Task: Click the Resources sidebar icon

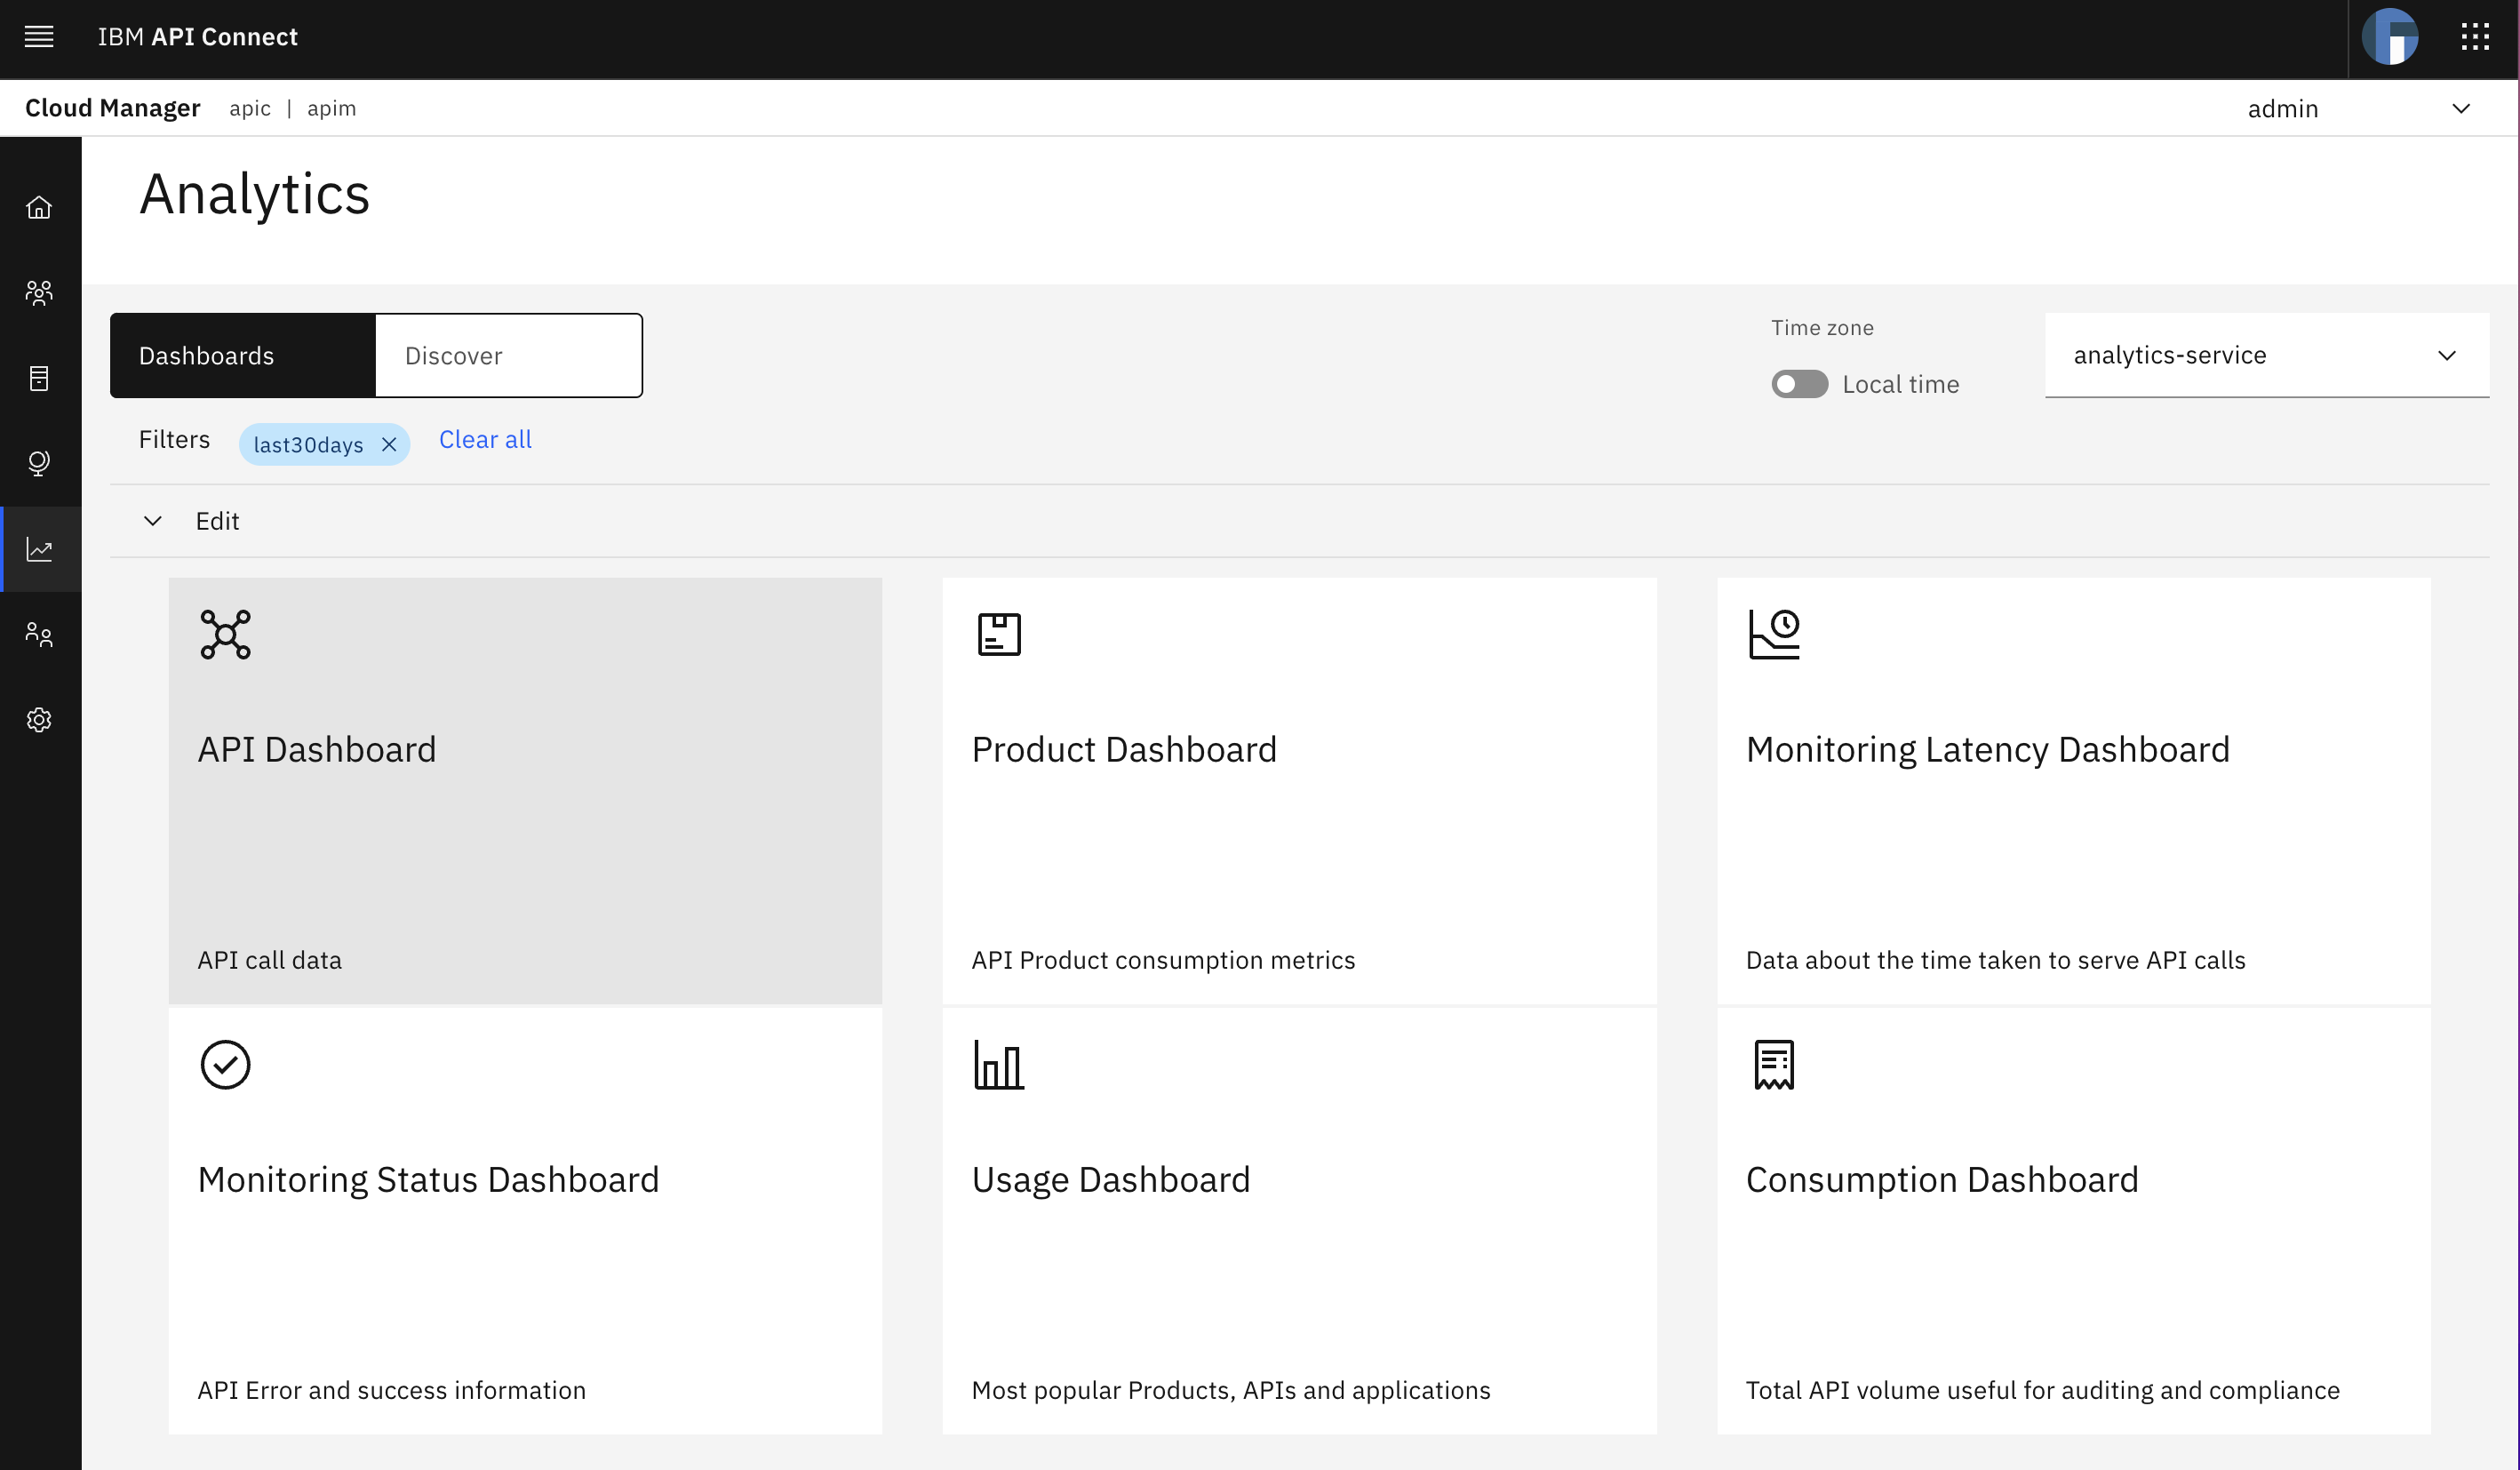Action: [39, 378]
